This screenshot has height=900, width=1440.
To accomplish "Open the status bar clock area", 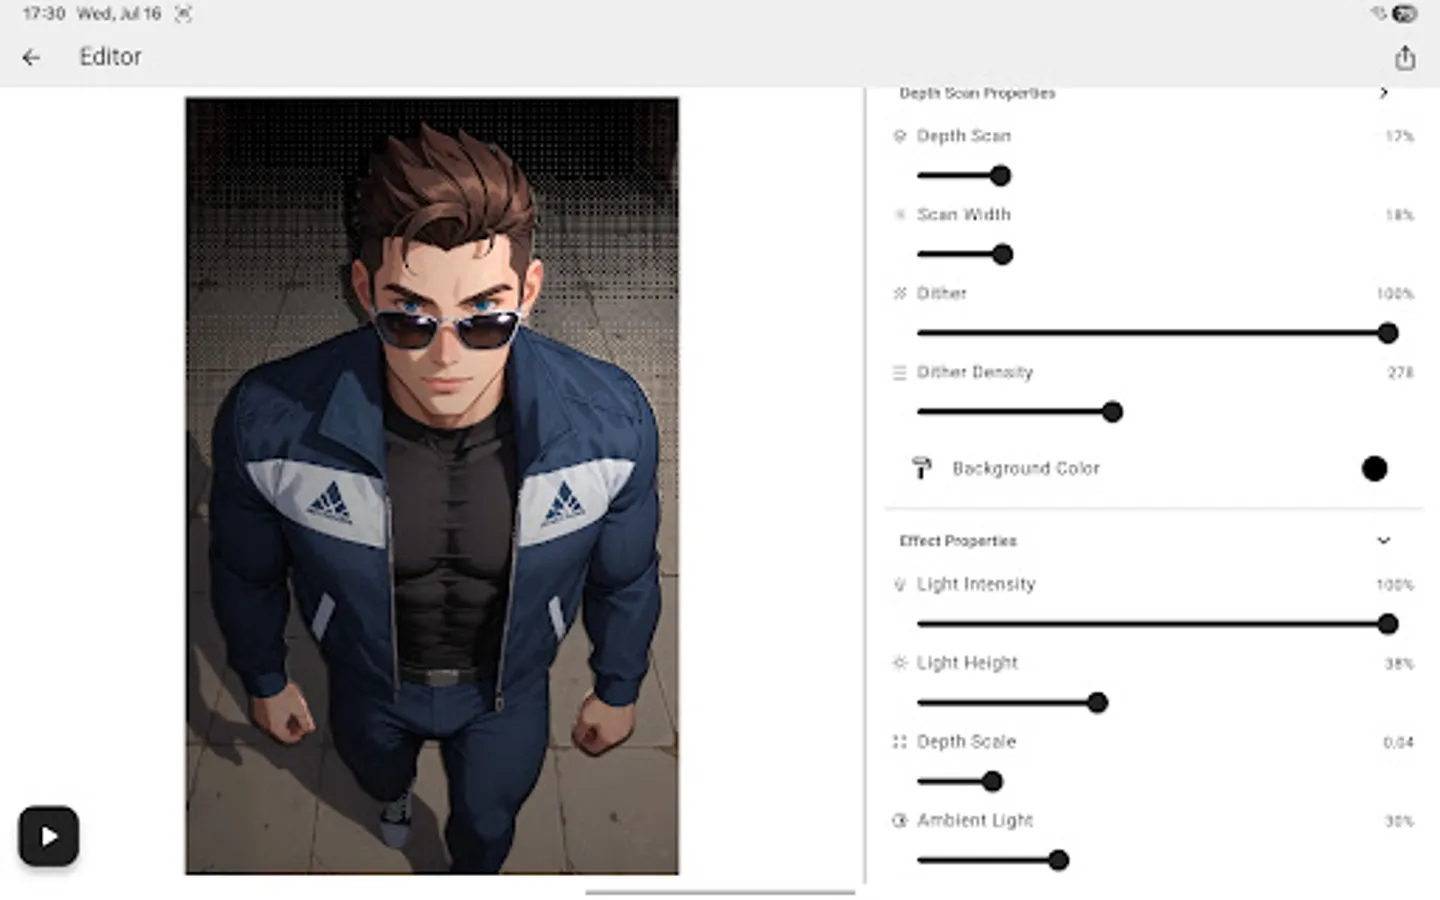I will point(30,14).
